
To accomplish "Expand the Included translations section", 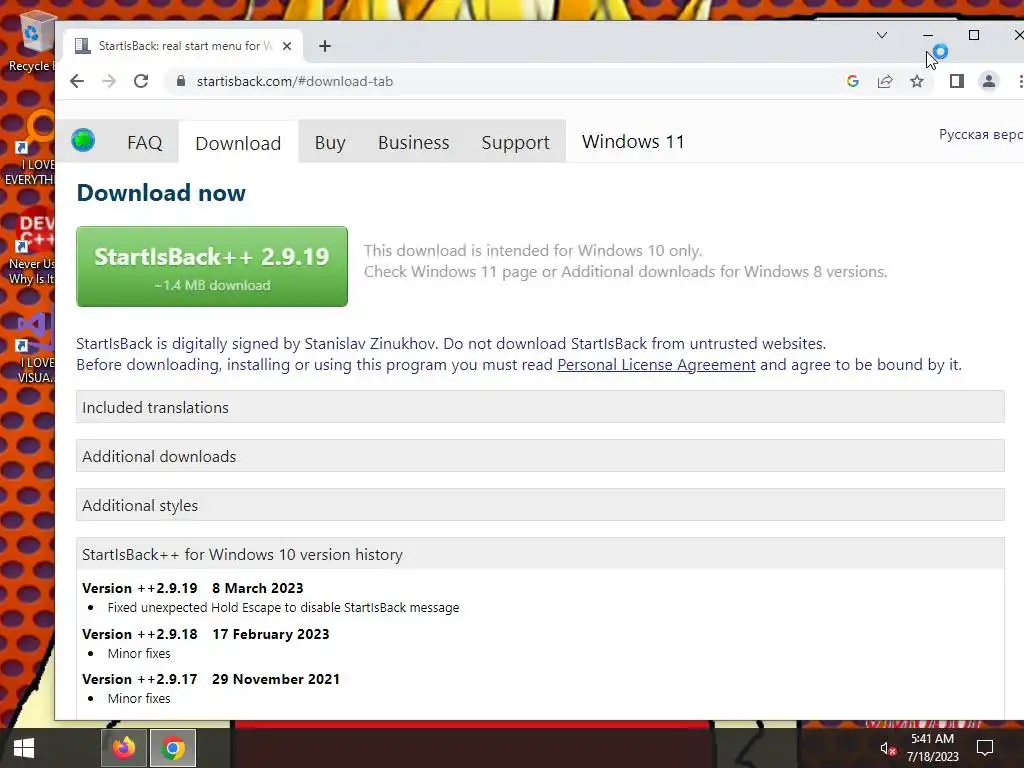I will 540,407.
